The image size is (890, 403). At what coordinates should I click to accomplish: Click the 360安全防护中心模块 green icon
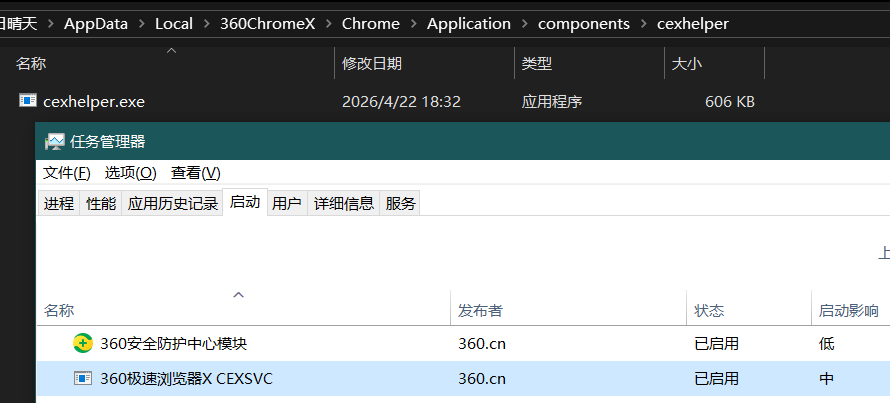click(x=83, y=343)
